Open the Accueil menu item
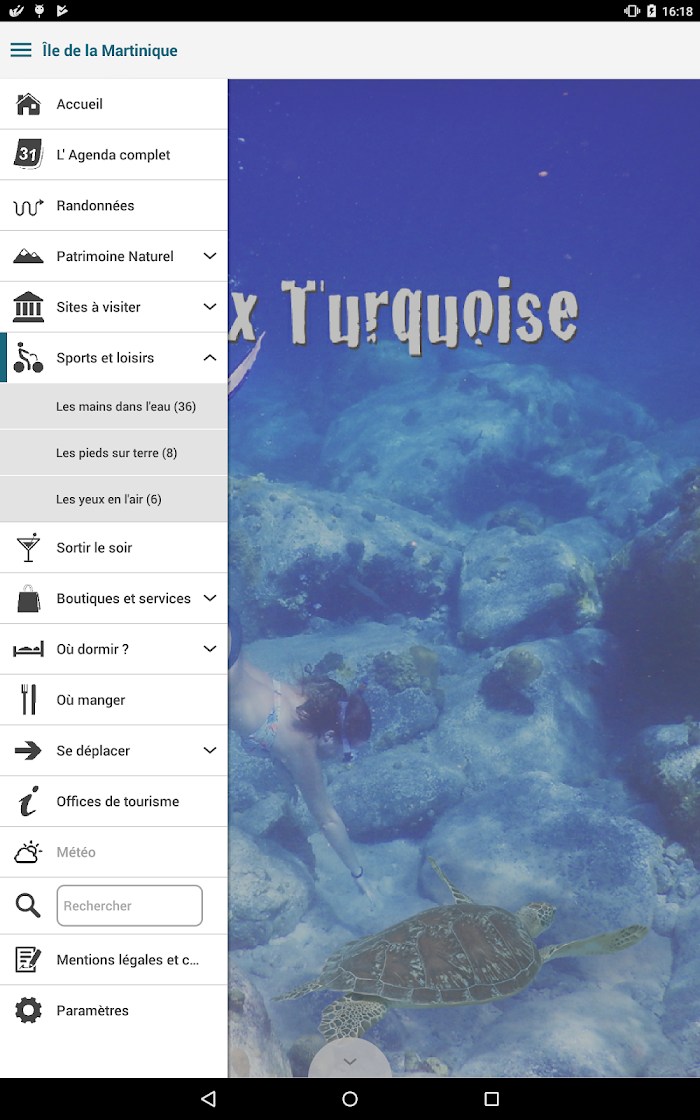The image size is (700, 1120). tap(114, 104)
